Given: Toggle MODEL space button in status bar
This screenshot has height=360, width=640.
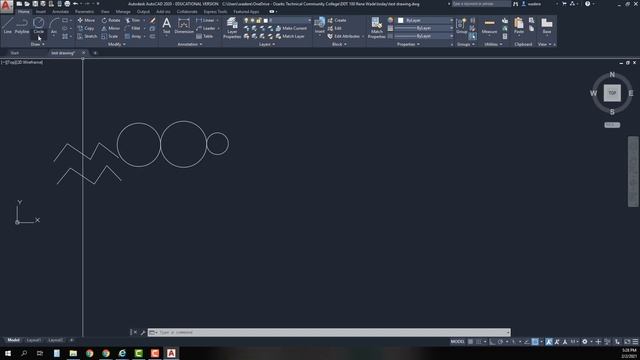Looking at the screenshot, I should [458, 342].
